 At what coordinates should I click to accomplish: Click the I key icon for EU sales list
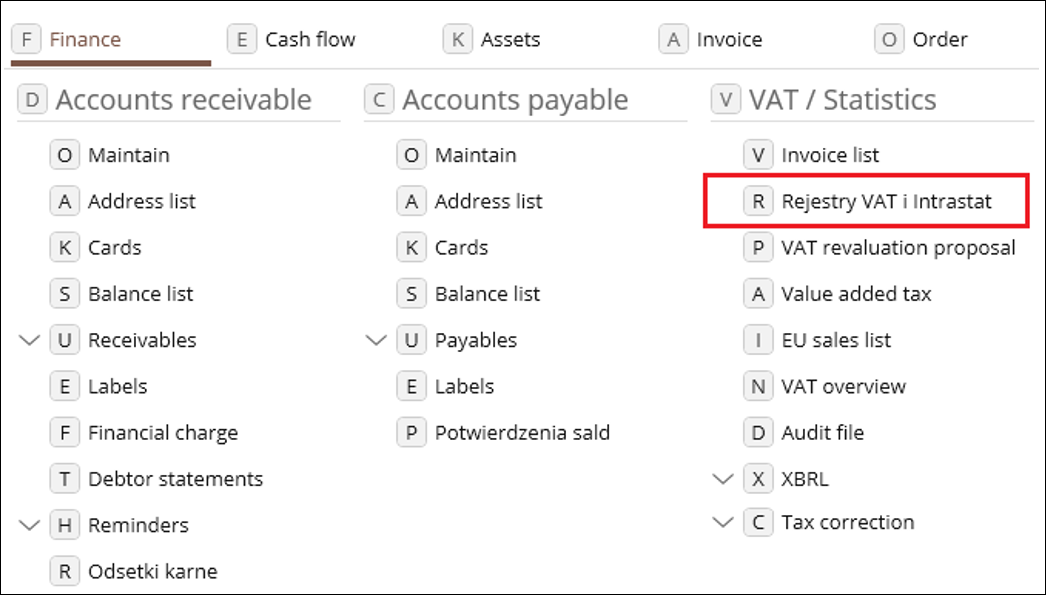(758, 340)
